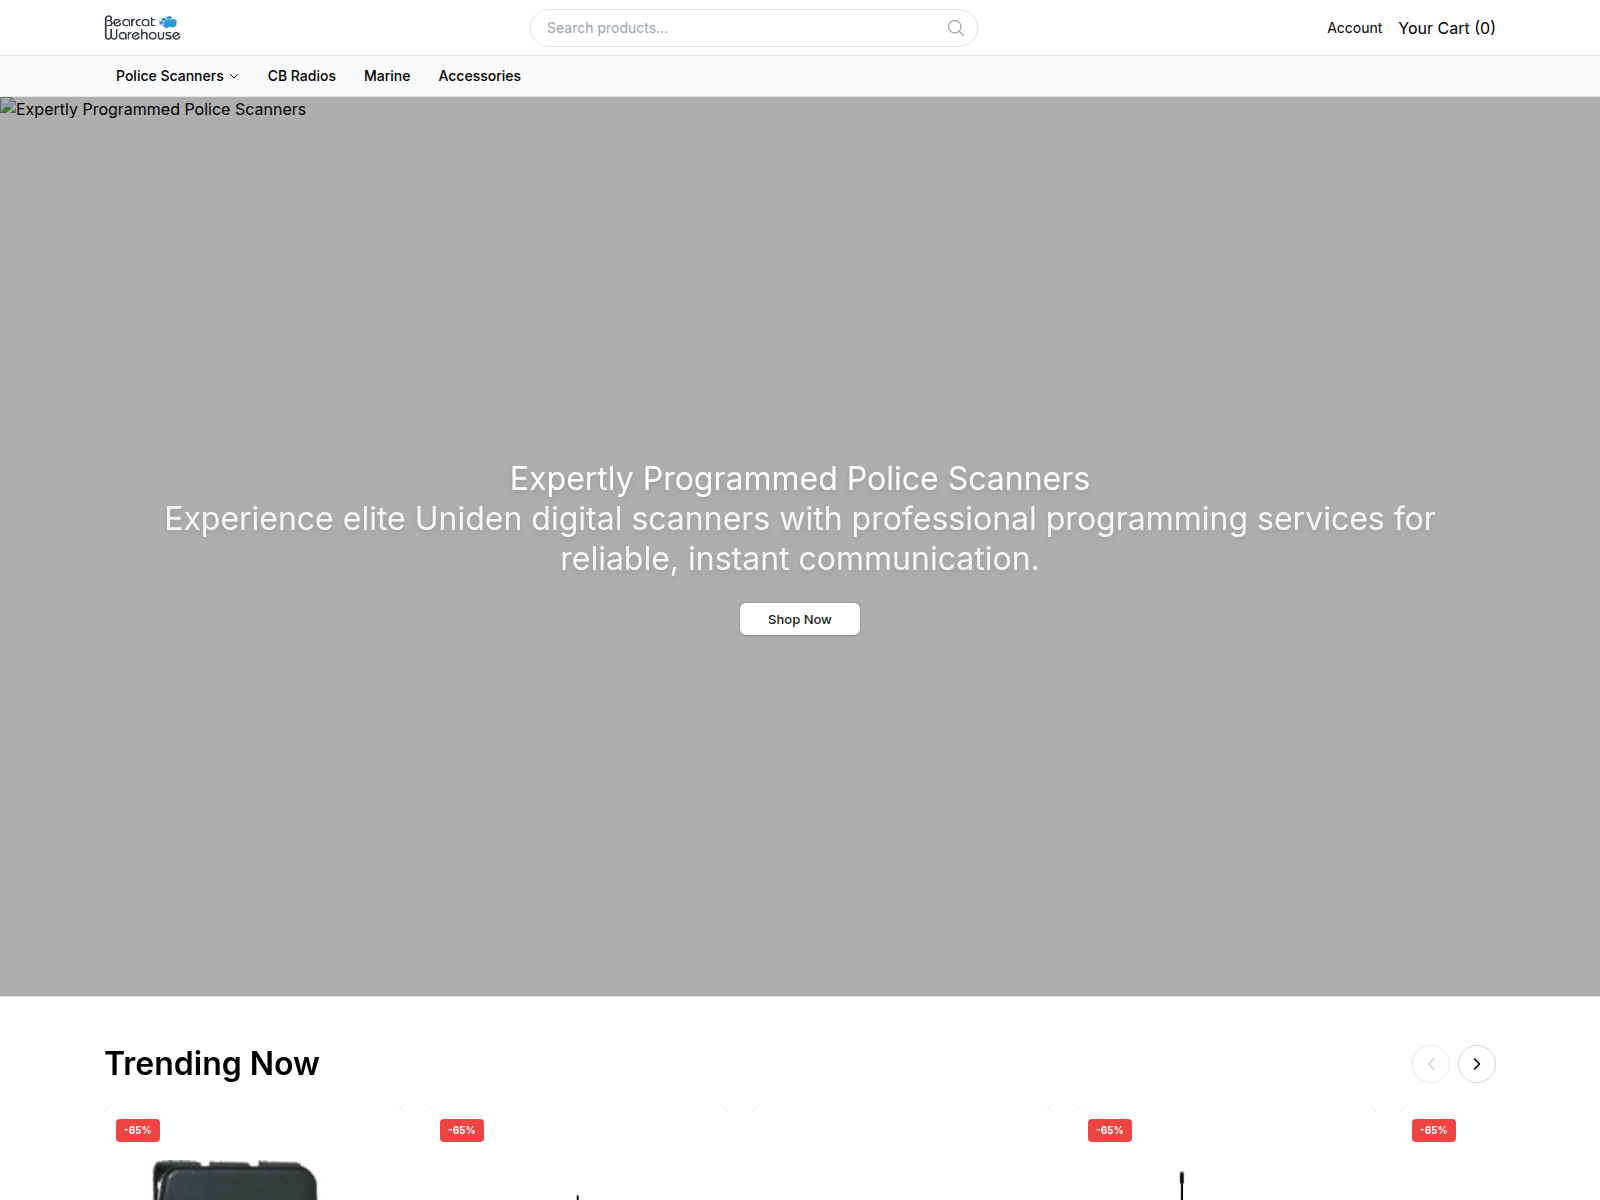Open Your Cart (0)

click(1446, 28)
